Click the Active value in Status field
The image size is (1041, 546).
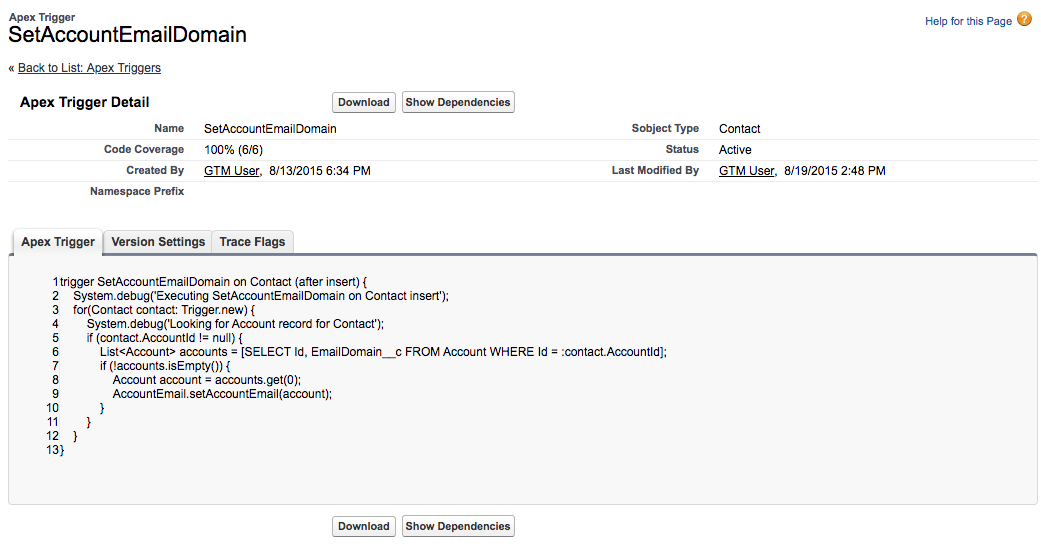(x=735, y=150)
